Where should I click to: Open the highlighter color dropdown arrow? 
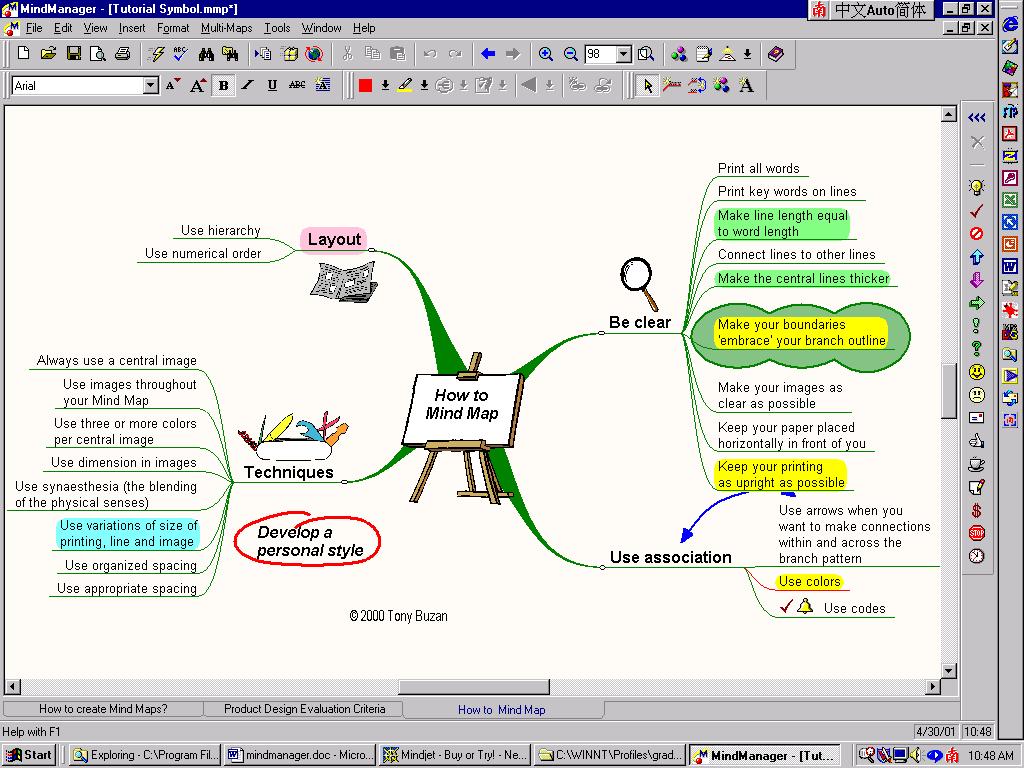pos(424,85)
